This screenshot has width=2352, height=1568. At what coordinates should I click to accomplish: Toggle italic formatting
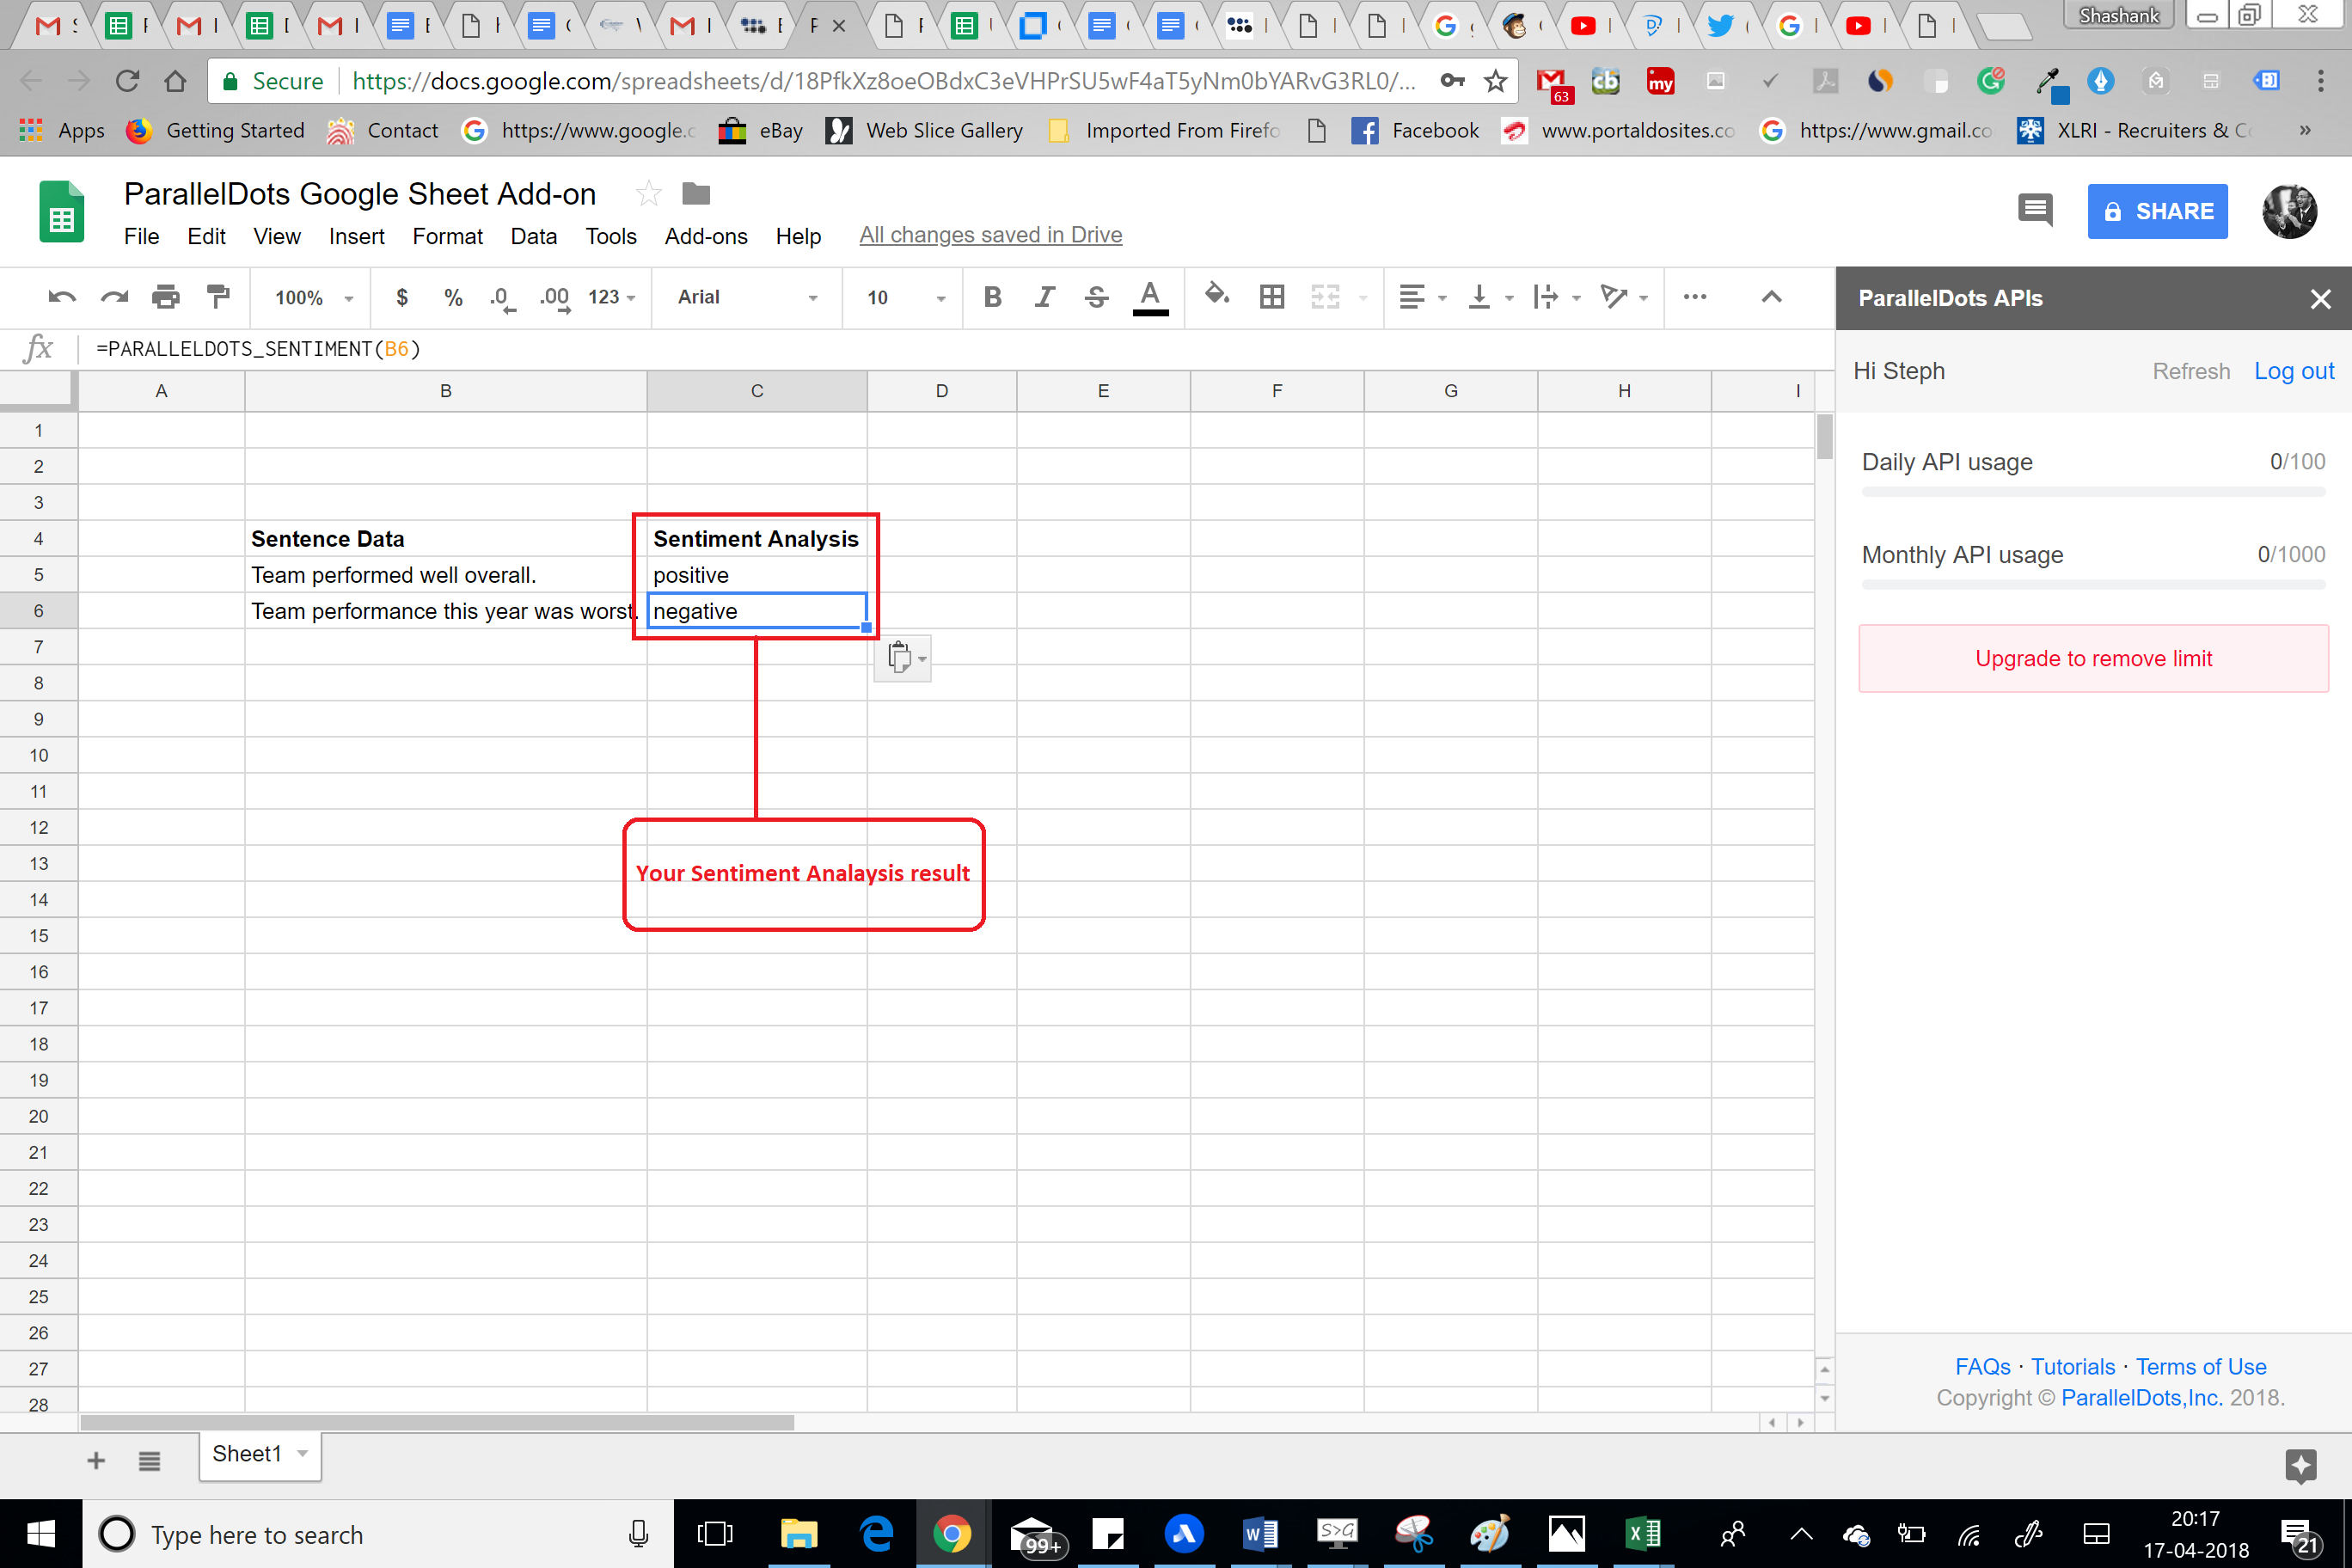(1044, 297)
